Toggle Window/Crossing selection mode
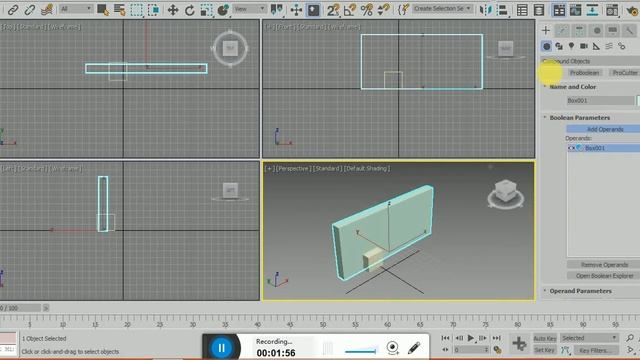The image size is (640, 360). point(153,10)
